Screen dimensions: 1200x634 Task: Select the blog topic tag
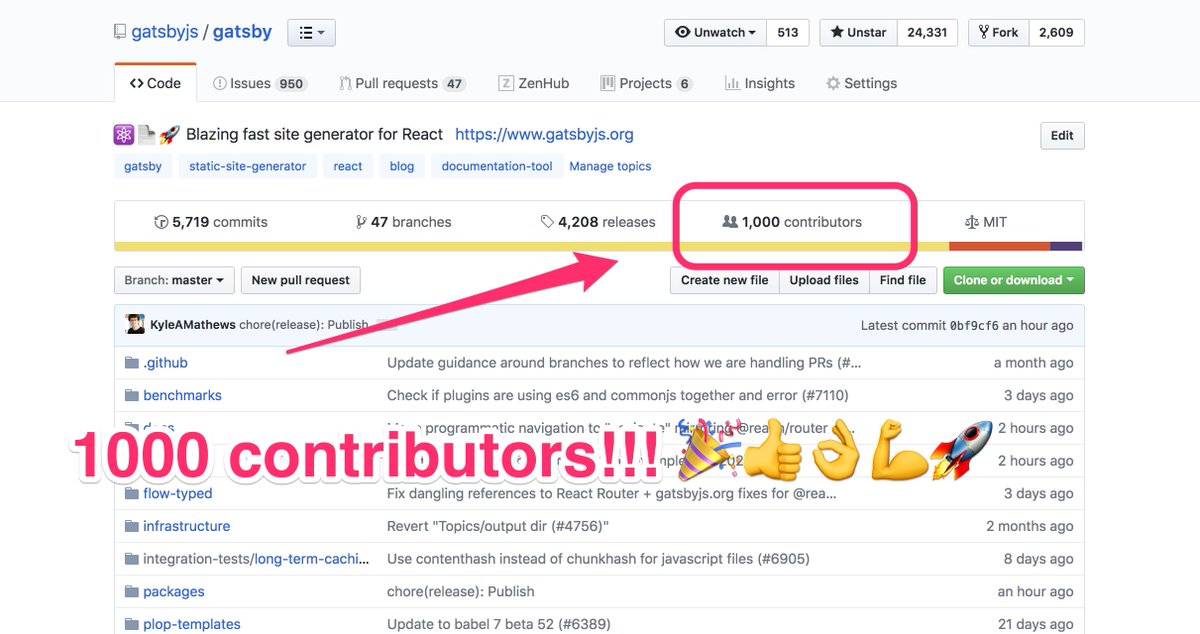402,166
